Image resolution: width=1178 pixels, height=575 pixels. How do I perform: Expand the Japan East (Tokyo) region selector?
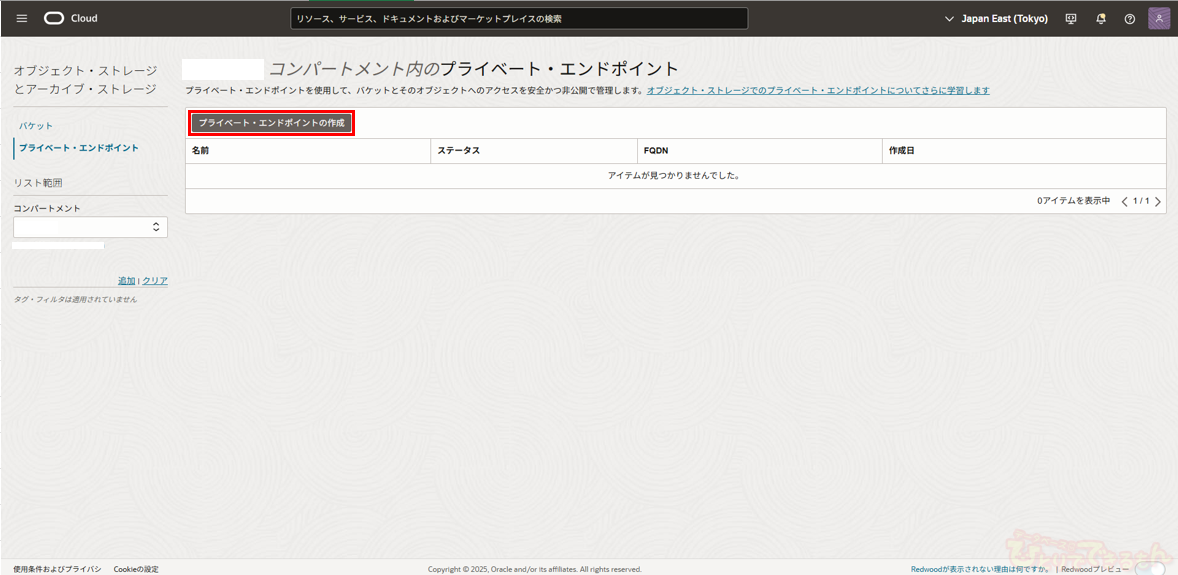point(996,19)
